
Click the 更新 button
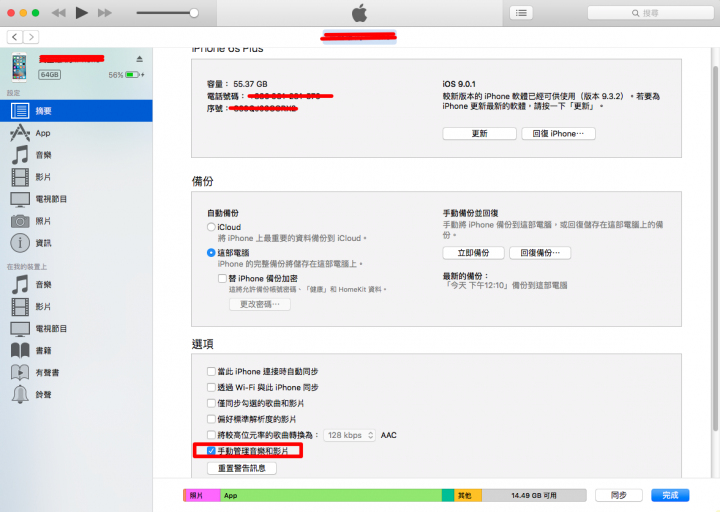pyautogui.click(x=479, y=134)
